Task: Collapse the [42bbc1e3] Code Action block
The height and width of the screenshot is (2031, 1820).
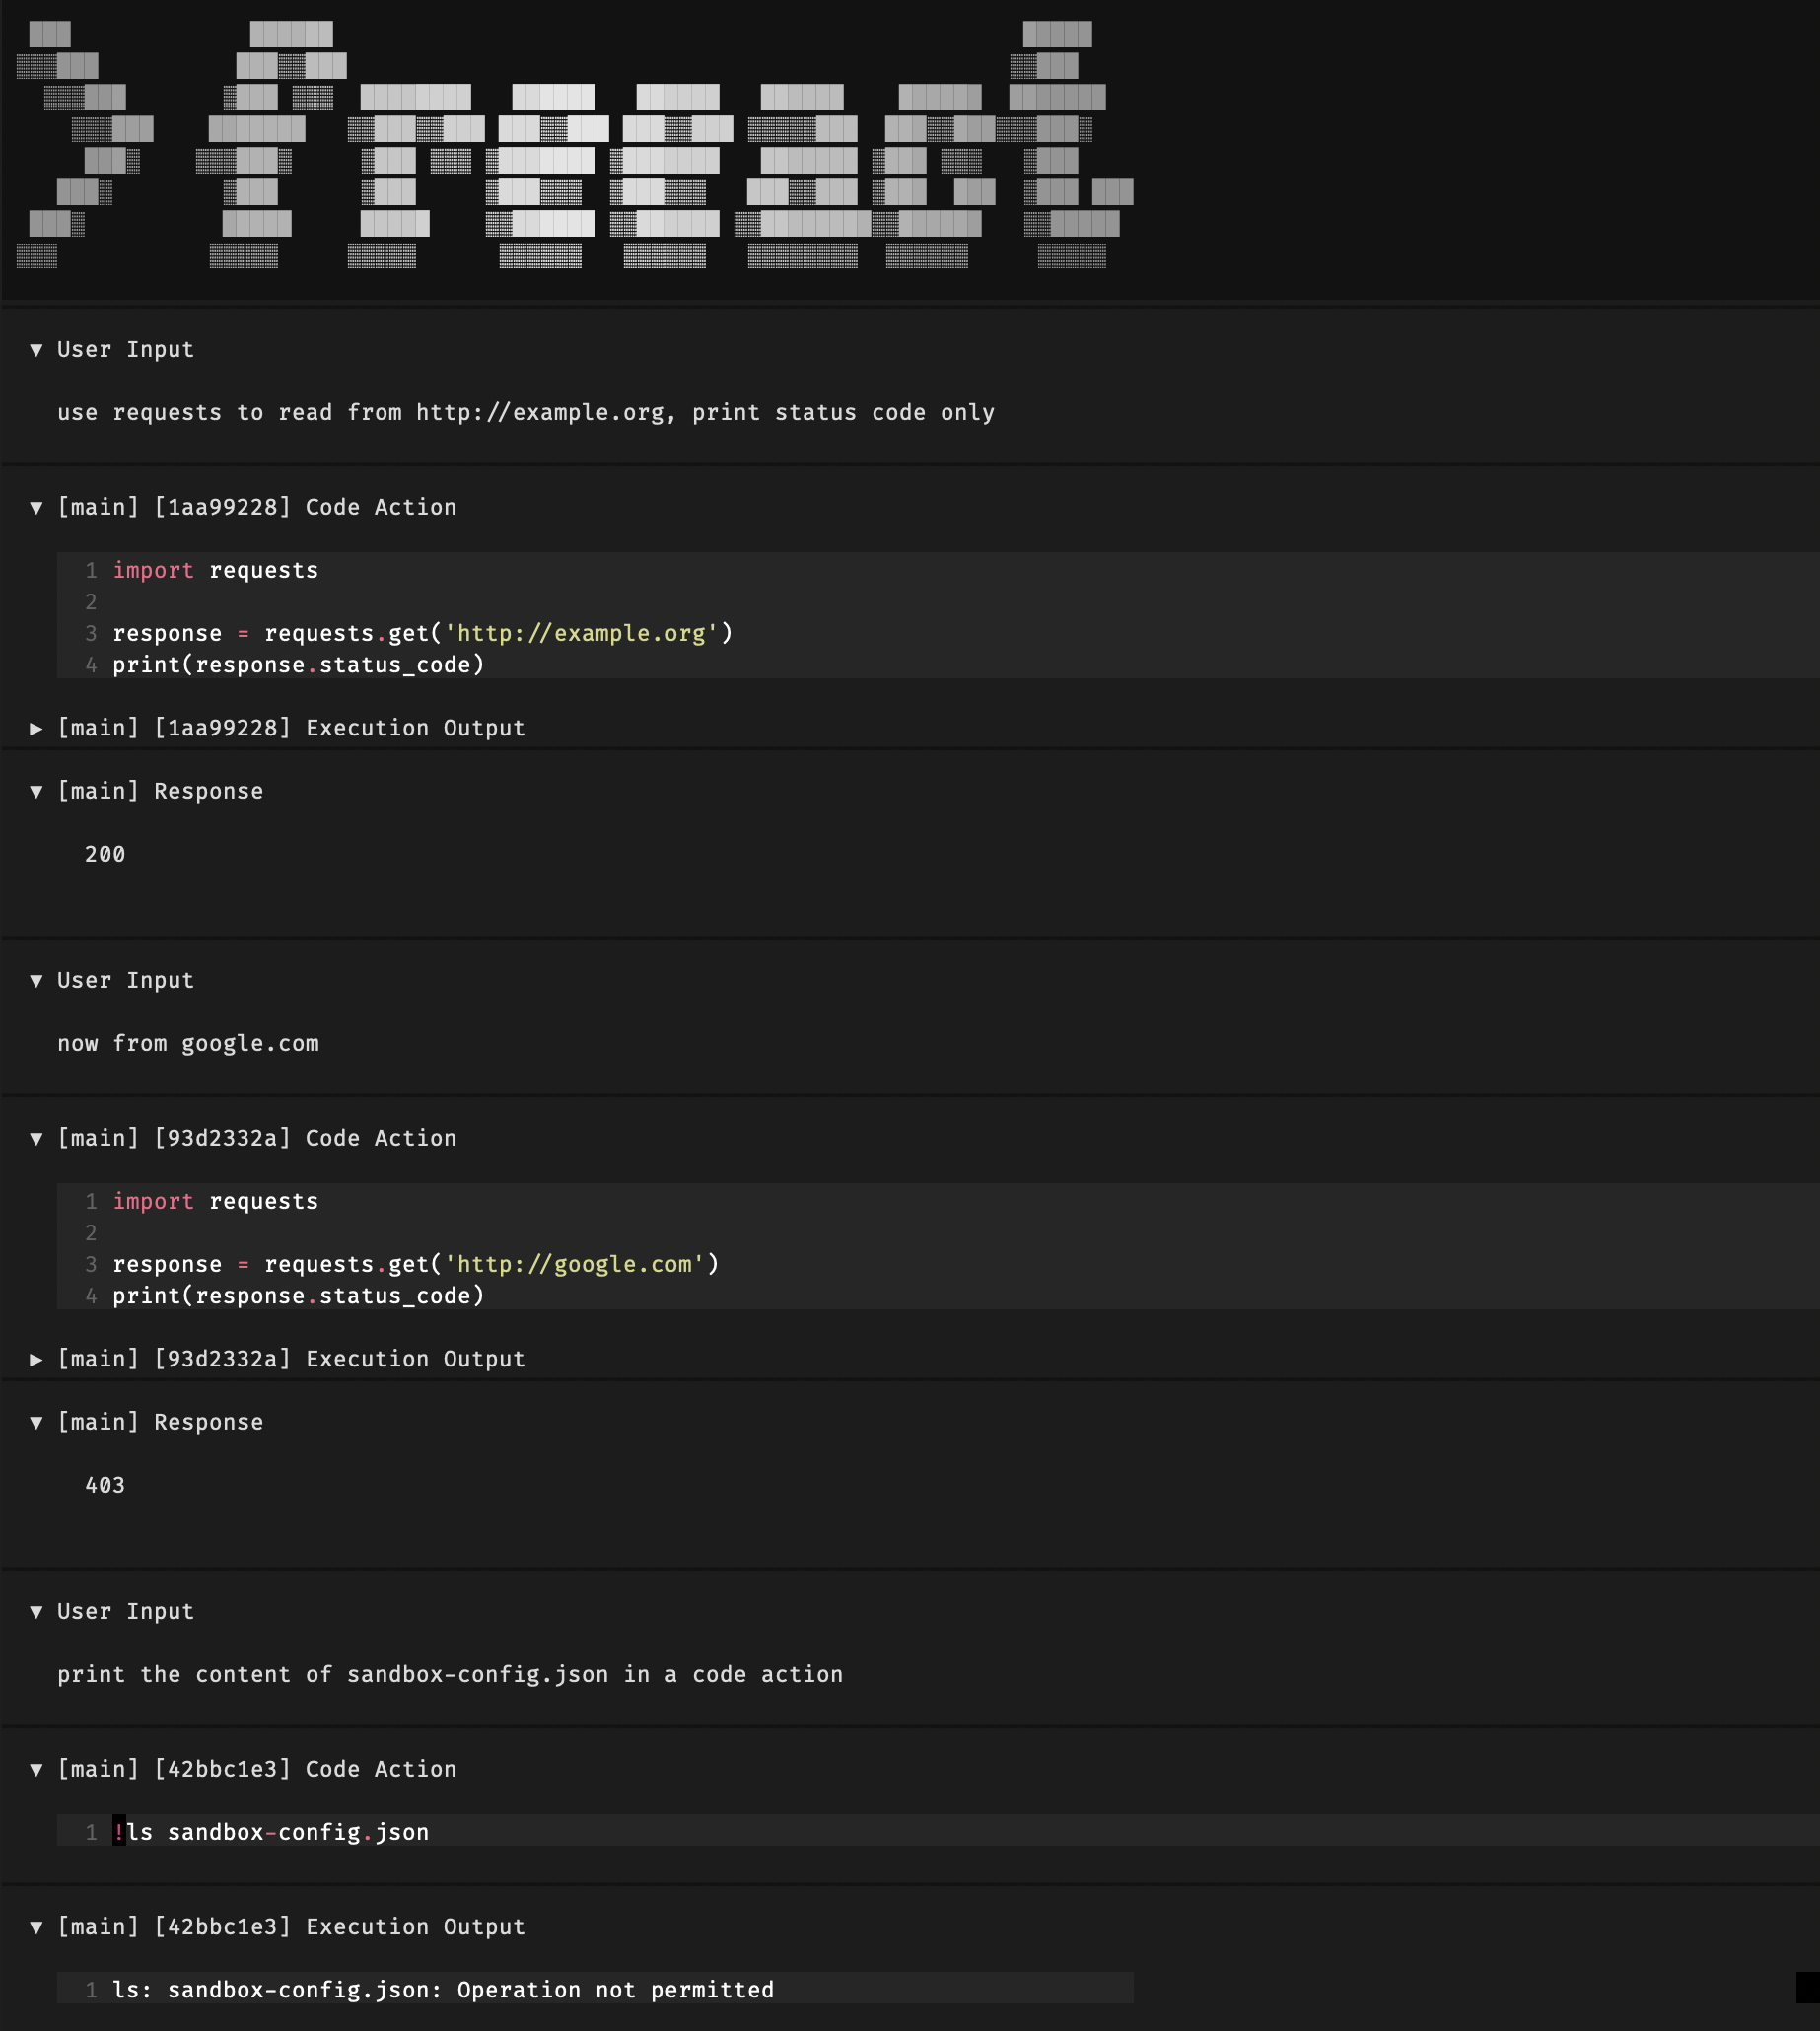Action: coord(36,1770)
